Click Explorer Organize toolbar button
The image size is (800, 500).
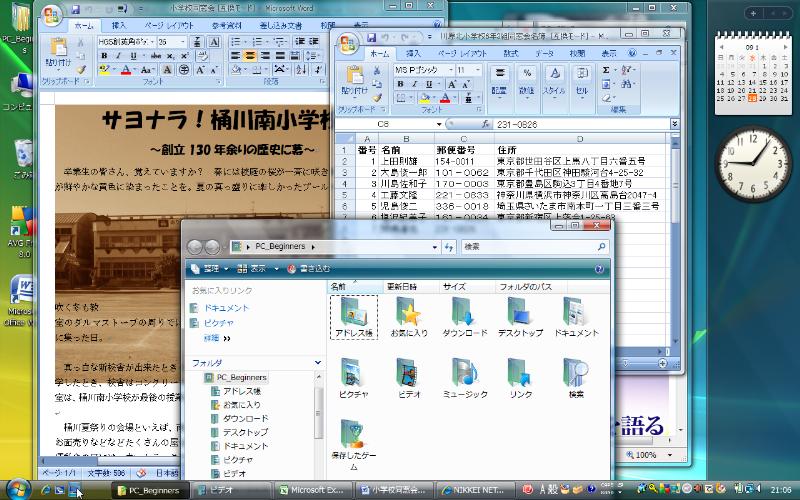(210, 269)
